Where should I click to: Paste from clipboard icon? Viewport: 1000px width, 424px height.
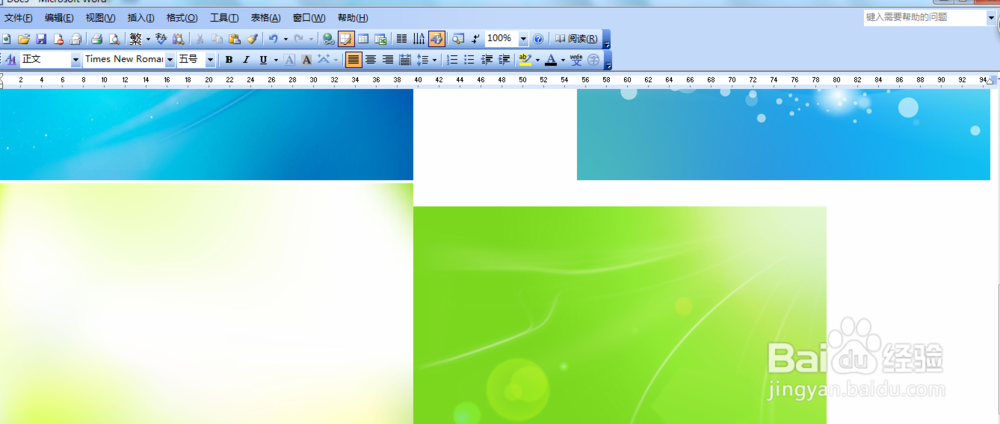pos(234,40)
